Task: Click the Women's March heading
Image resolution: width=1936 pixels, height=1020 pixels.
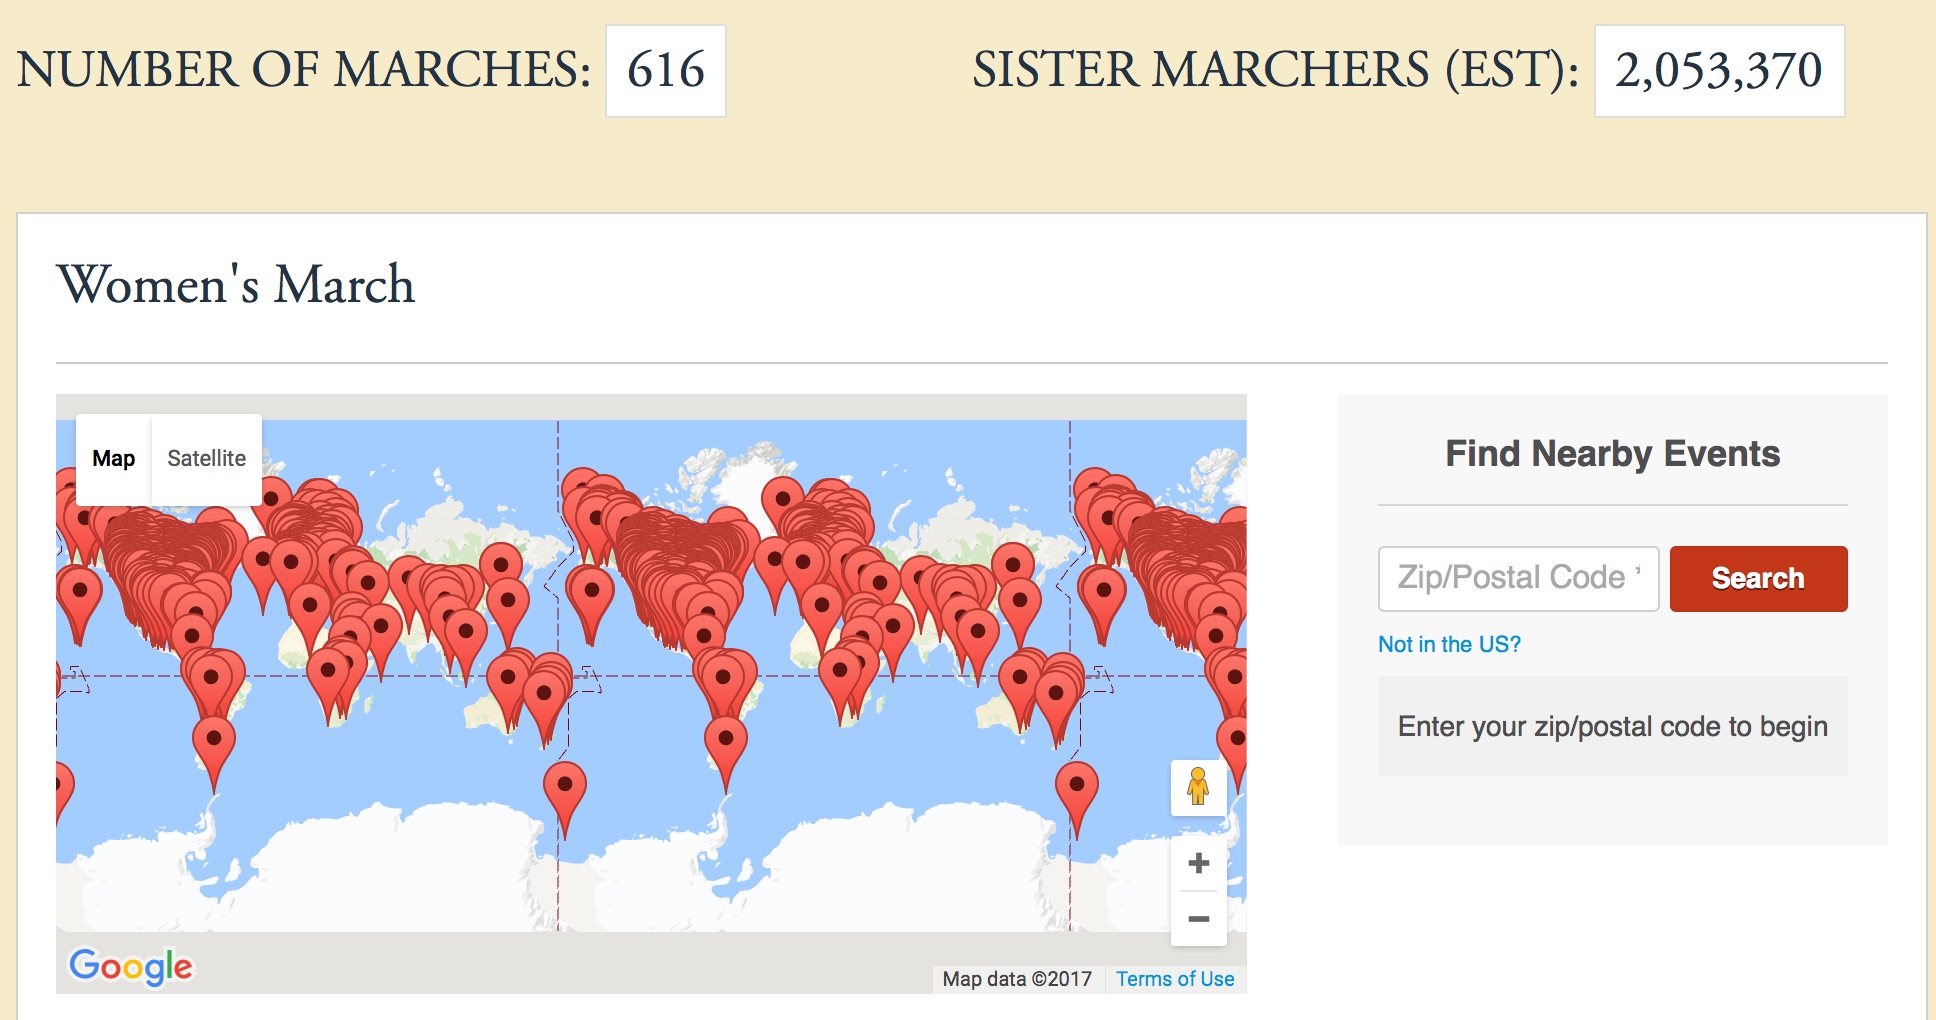Action: pos(236,285)
